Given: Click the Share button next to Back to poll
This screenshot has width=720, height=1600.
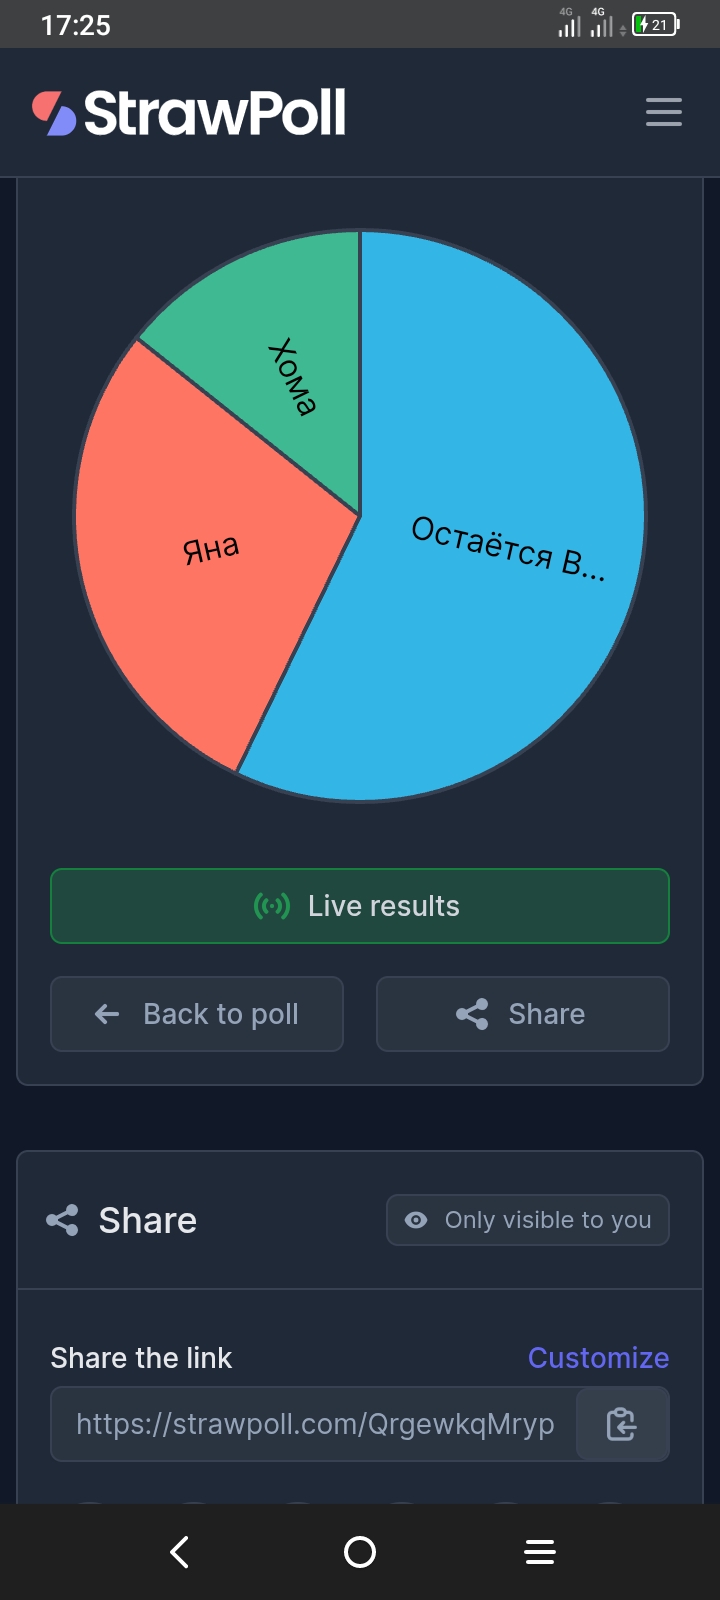Looking at the screenshot, I should pos(523,1014).
